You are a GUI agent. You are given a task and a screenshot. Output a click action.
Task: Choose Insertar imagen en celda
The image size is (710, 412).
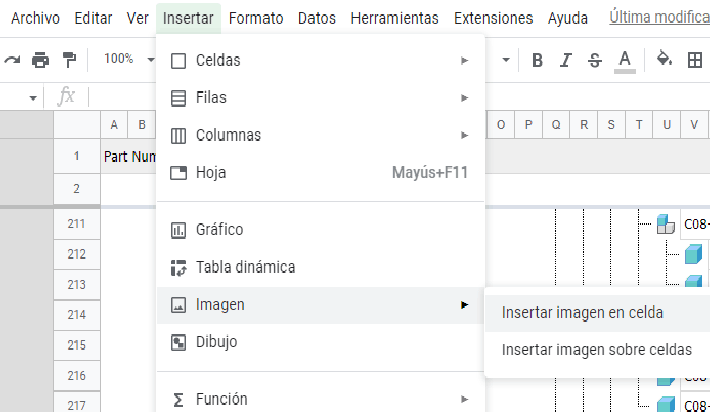pos(582,312)
